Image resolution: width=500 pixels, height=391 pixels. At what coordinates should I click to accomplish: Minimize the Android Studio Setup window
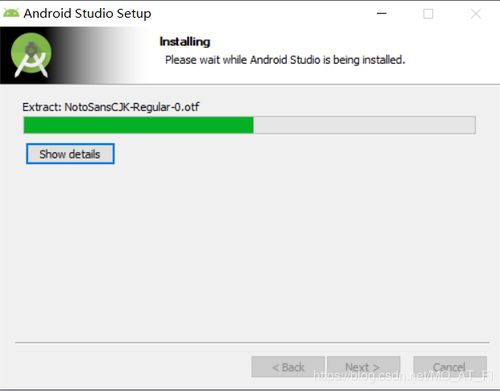pyautogui.click(x=381, y=13)
